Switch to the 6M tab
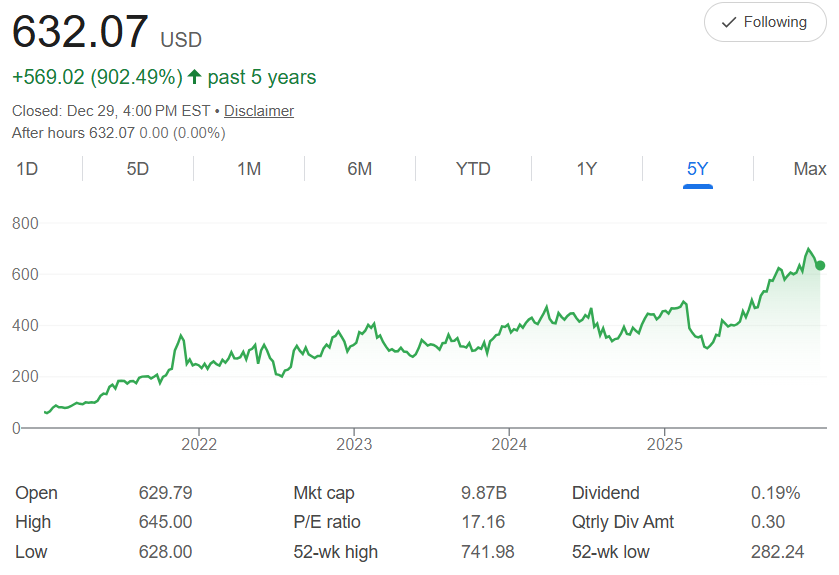The height and width of the screenshot is (575, 839). pyautogui.click(x=360, y=169)
